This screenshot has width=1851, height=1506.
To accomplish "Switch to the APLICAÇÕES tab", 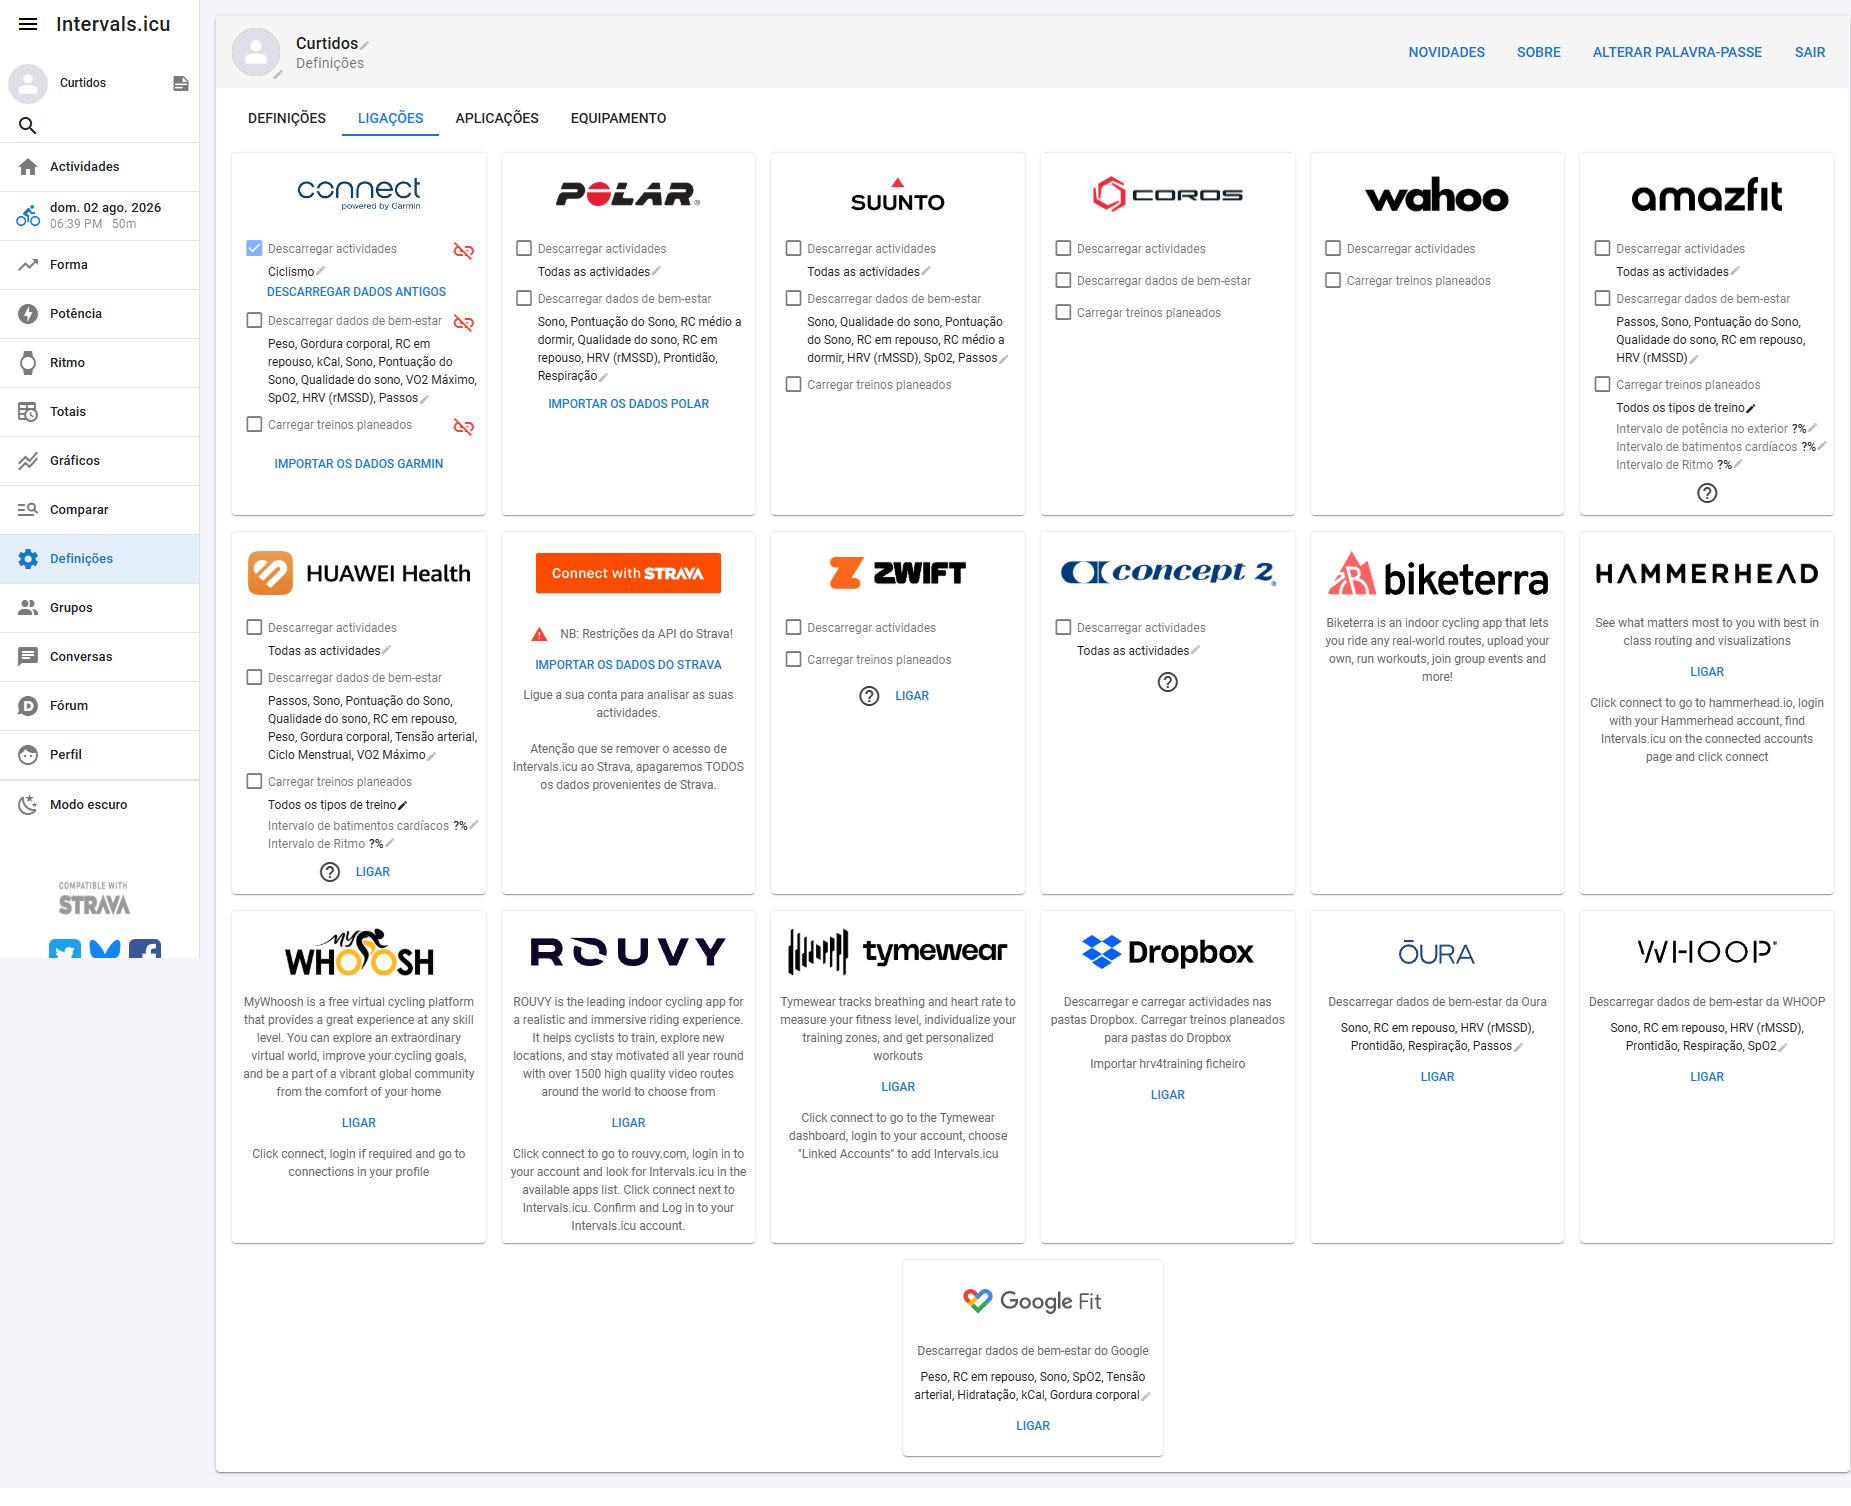I will pyautogui.click(x=497, y=118).
